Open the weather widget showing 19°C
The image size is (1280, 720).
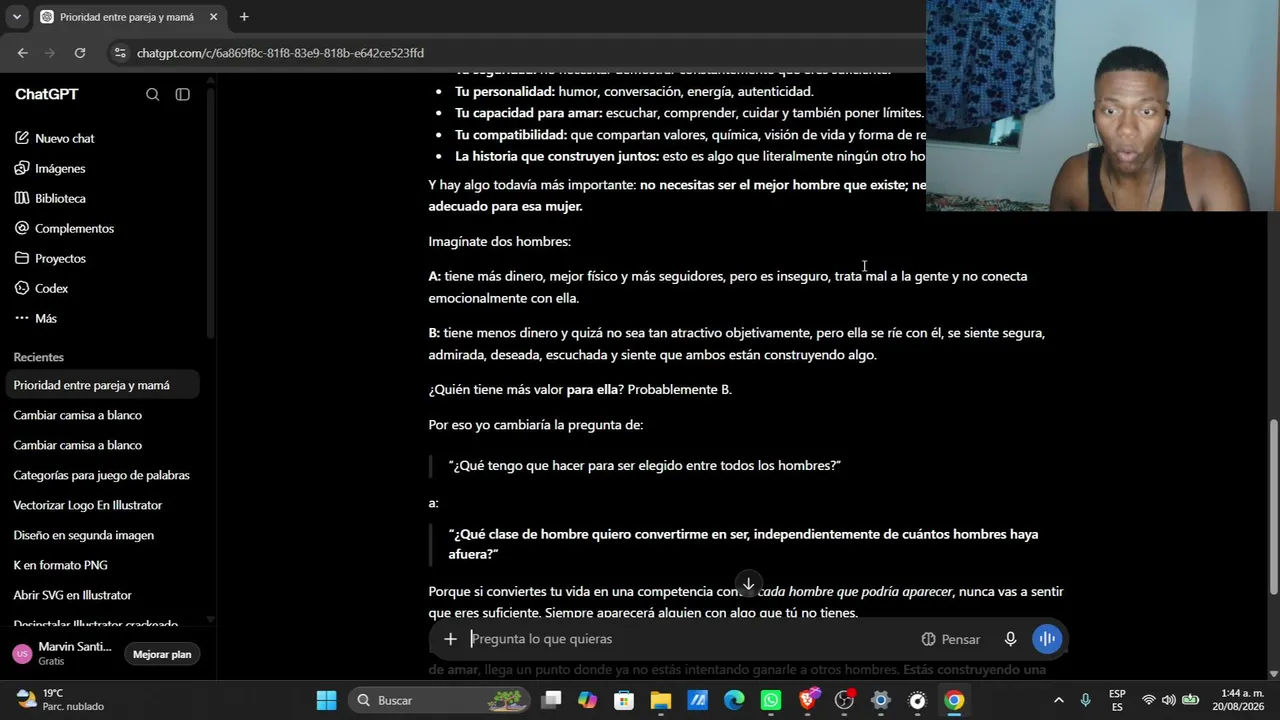click(x=62, y=700)
